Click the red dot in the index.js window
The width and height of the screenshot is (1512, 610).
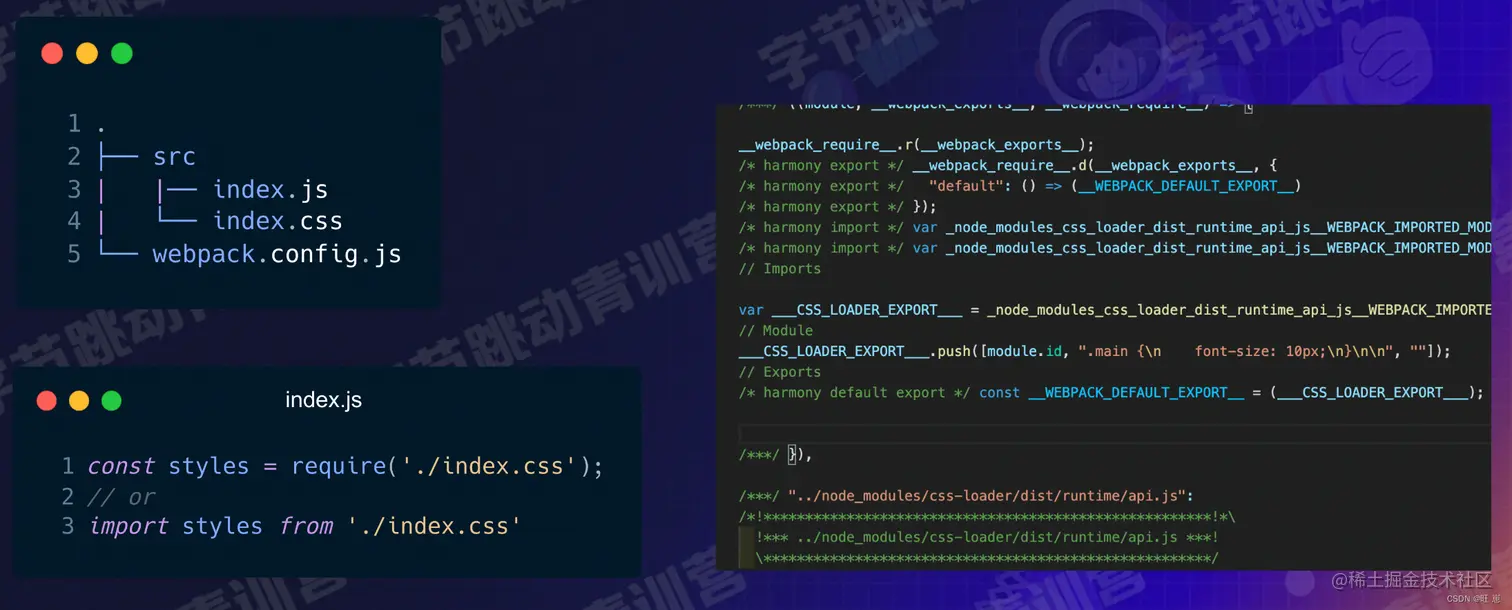click(x=46, y=401)
